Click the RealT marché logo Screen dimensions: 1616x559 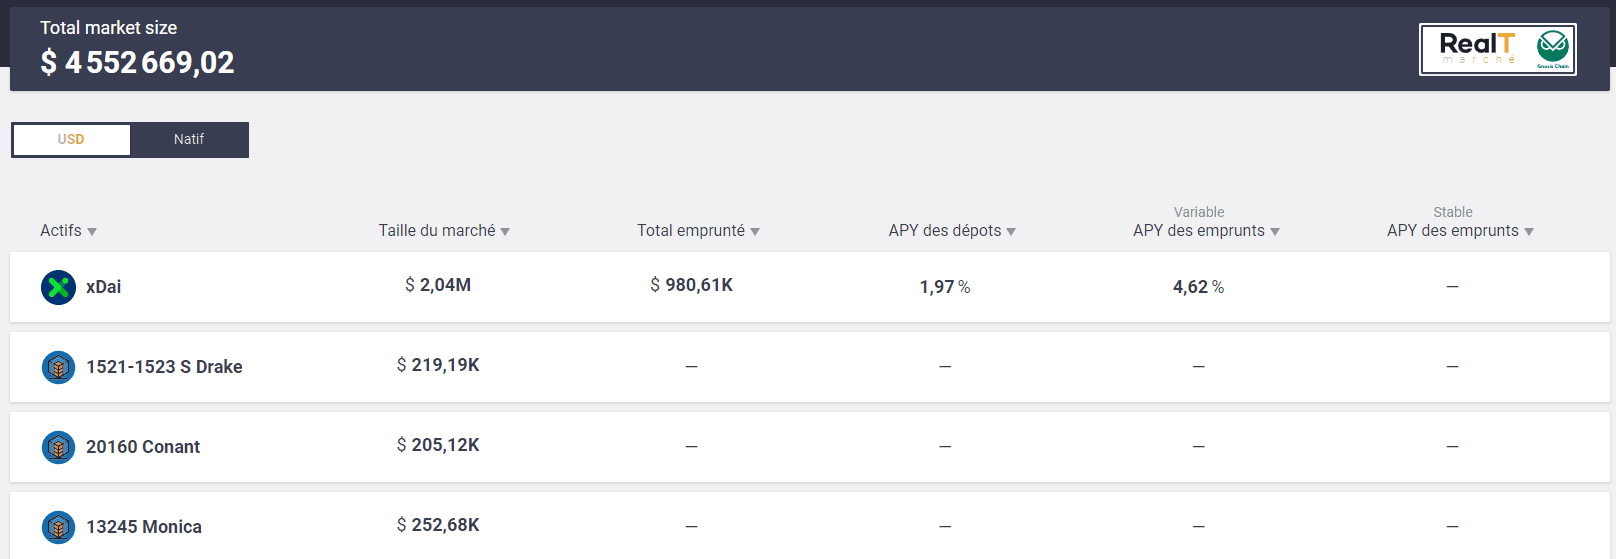[1477, 48]
